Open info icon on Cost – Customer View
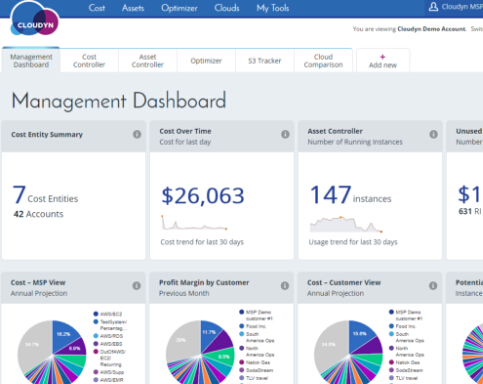 point(433,286)
